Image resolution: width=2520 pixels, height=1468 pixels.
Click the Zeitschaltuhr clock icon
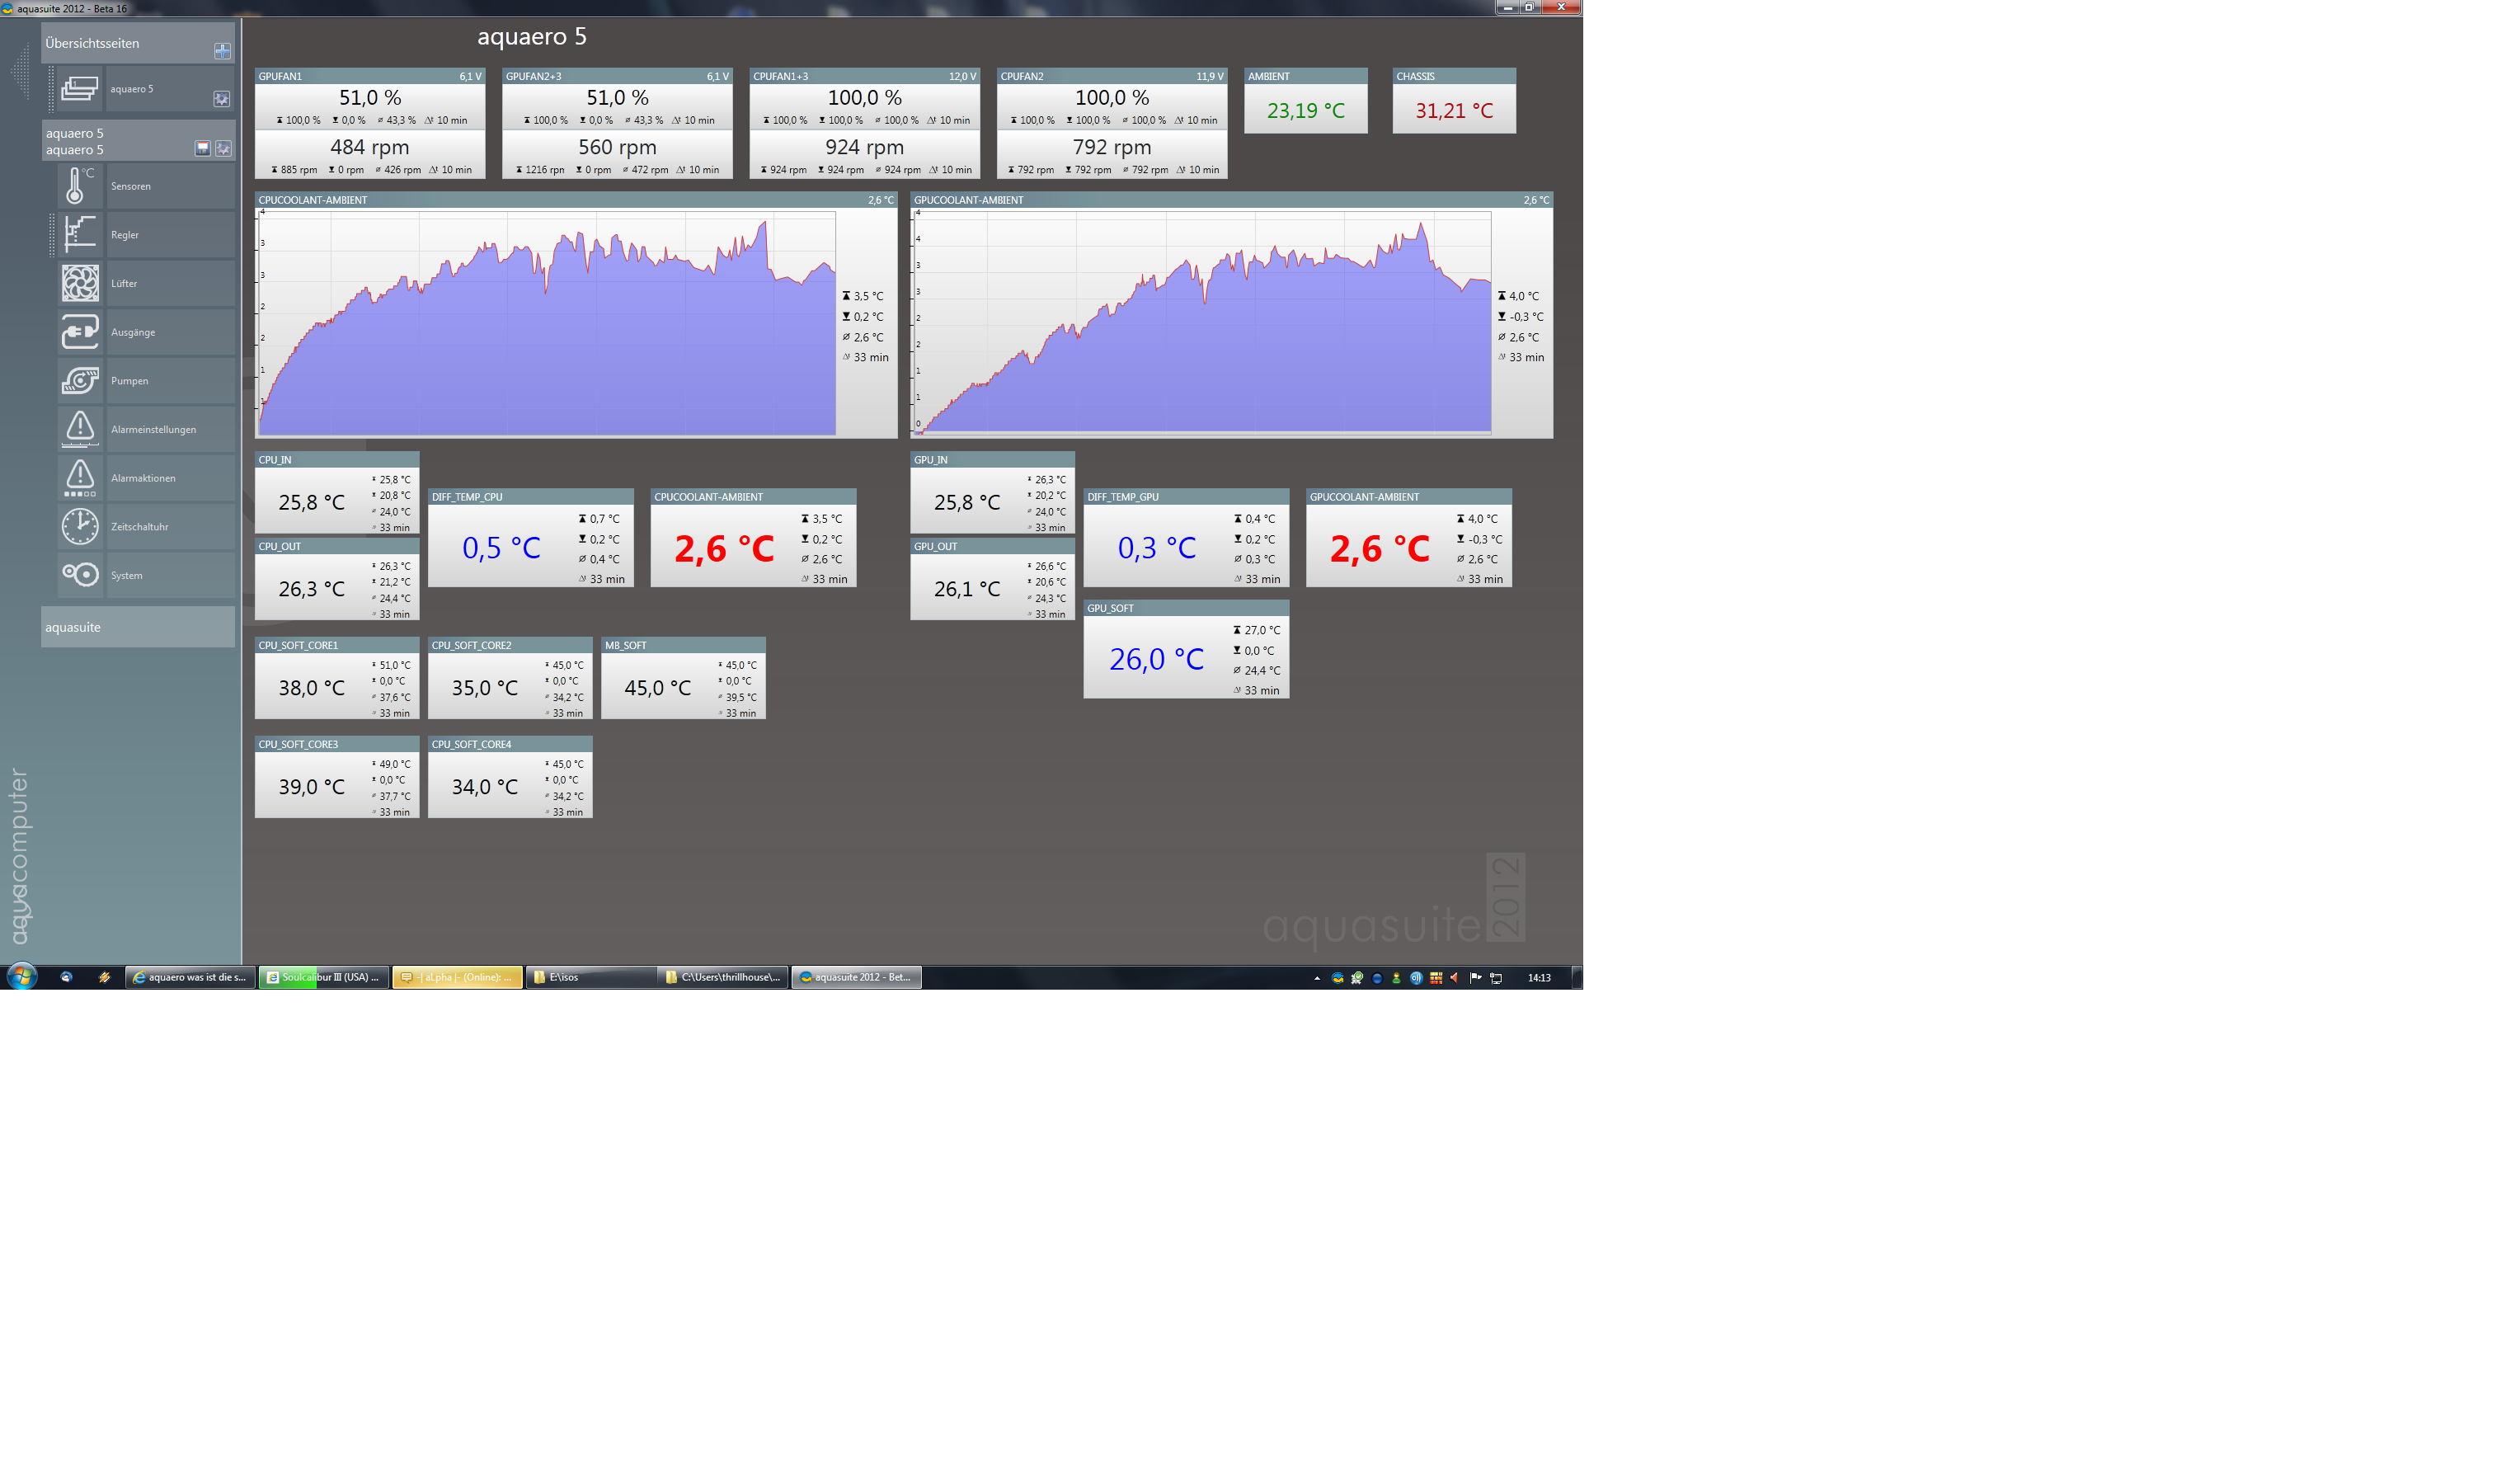[79, 527]
